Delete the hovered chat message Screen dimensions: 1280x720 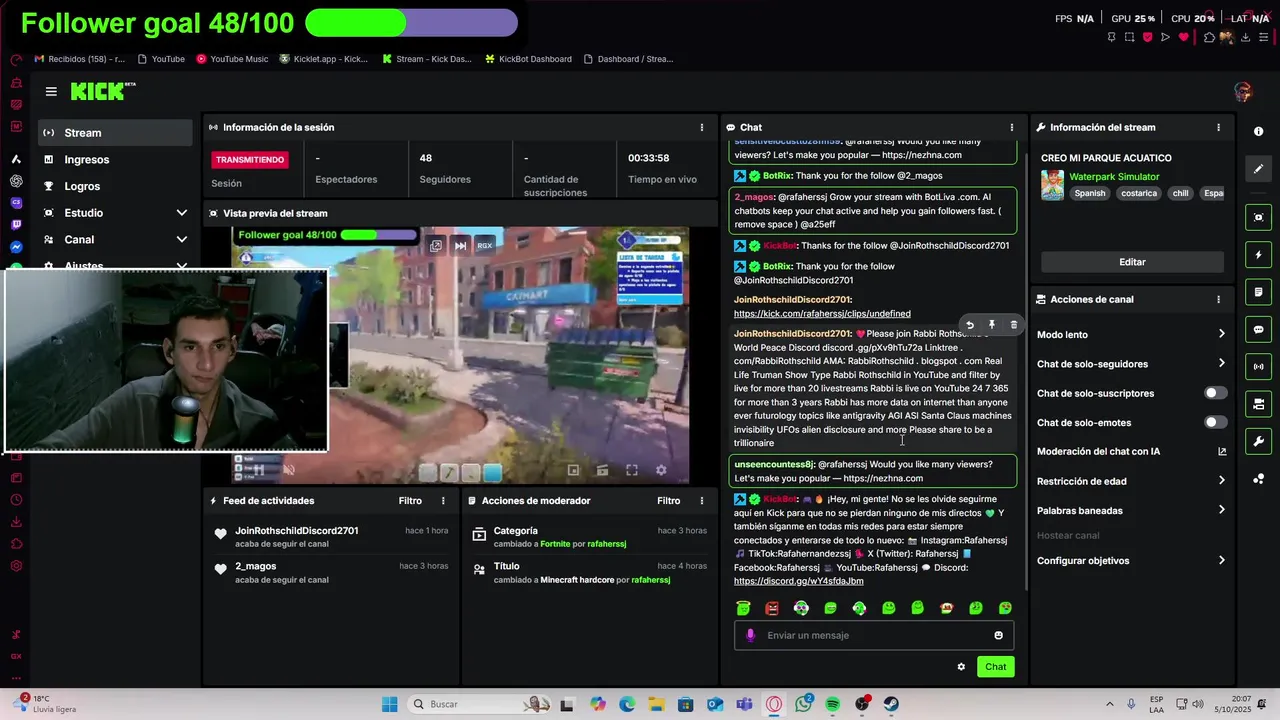pos(1013,325)
